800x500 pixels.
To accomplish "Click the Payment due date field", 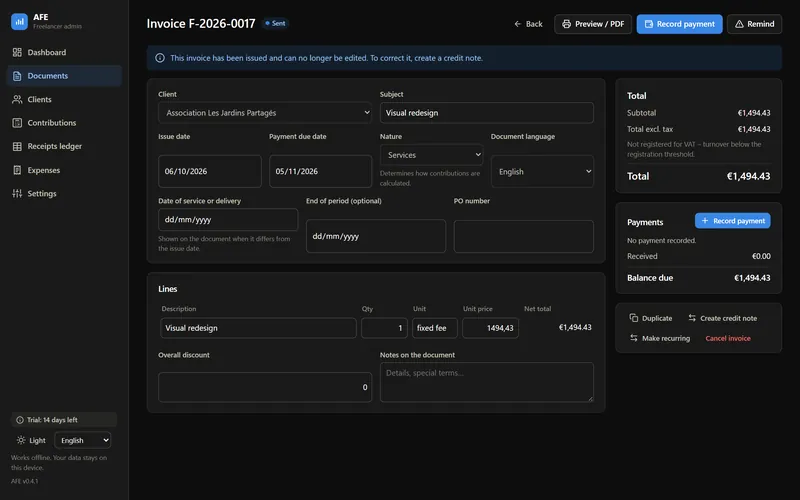I will [320, 171].
